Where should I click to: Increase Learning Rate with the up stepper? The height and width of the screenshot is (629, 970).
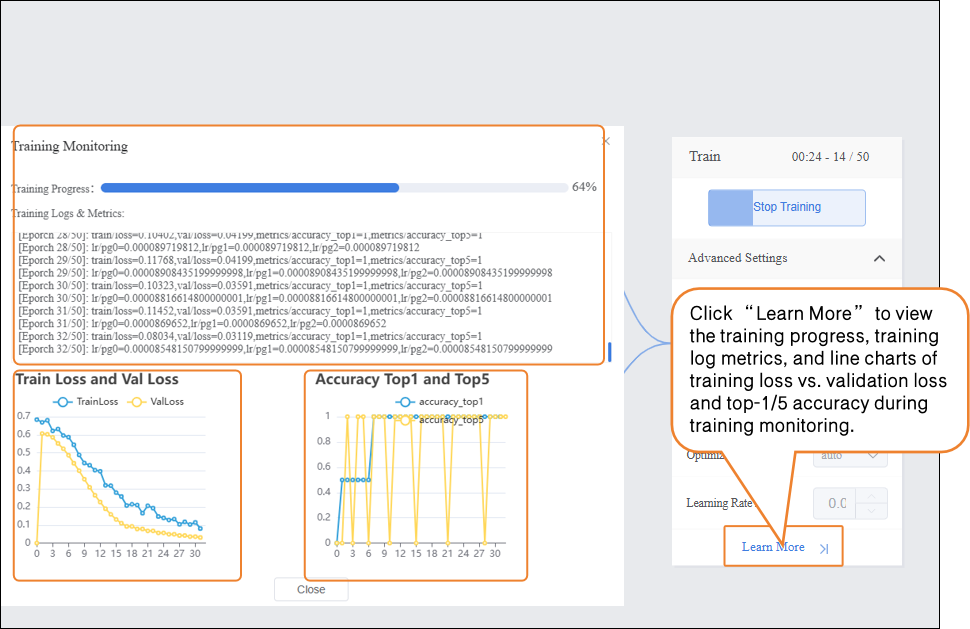[874, 495]
